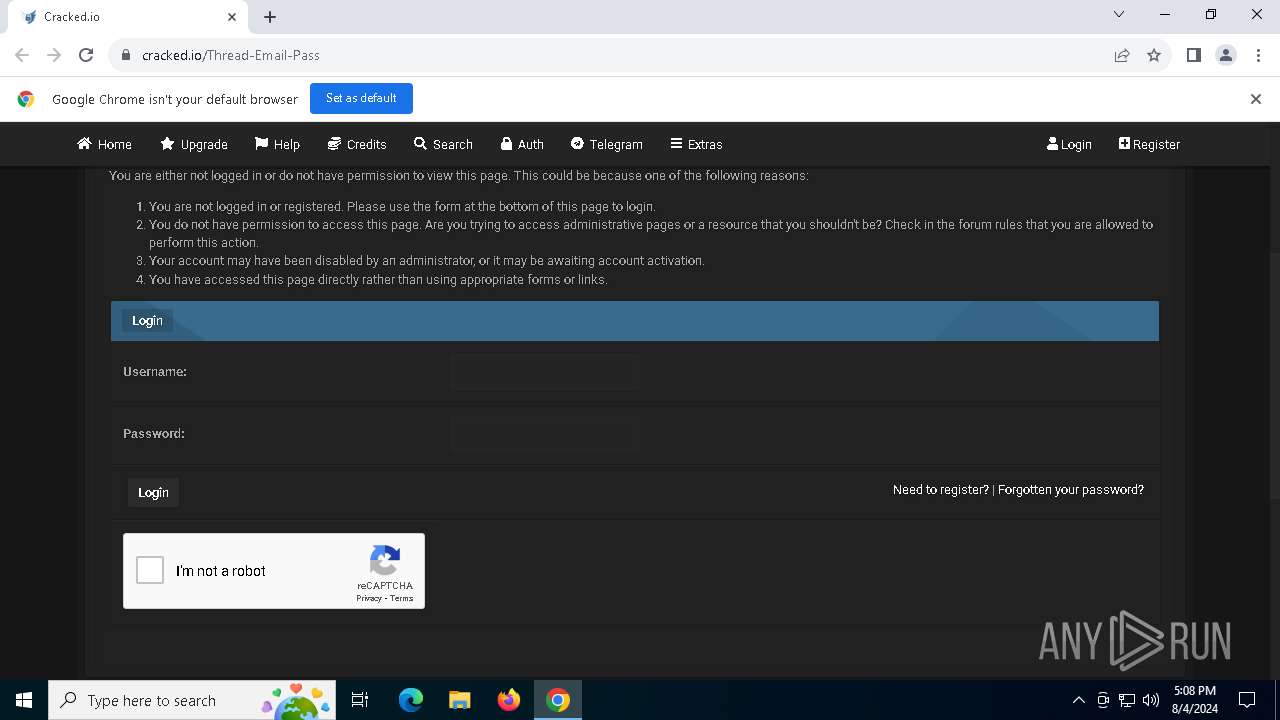Click the taskbar search box
The image size is (1280, 720).
(x=193, y=700)
